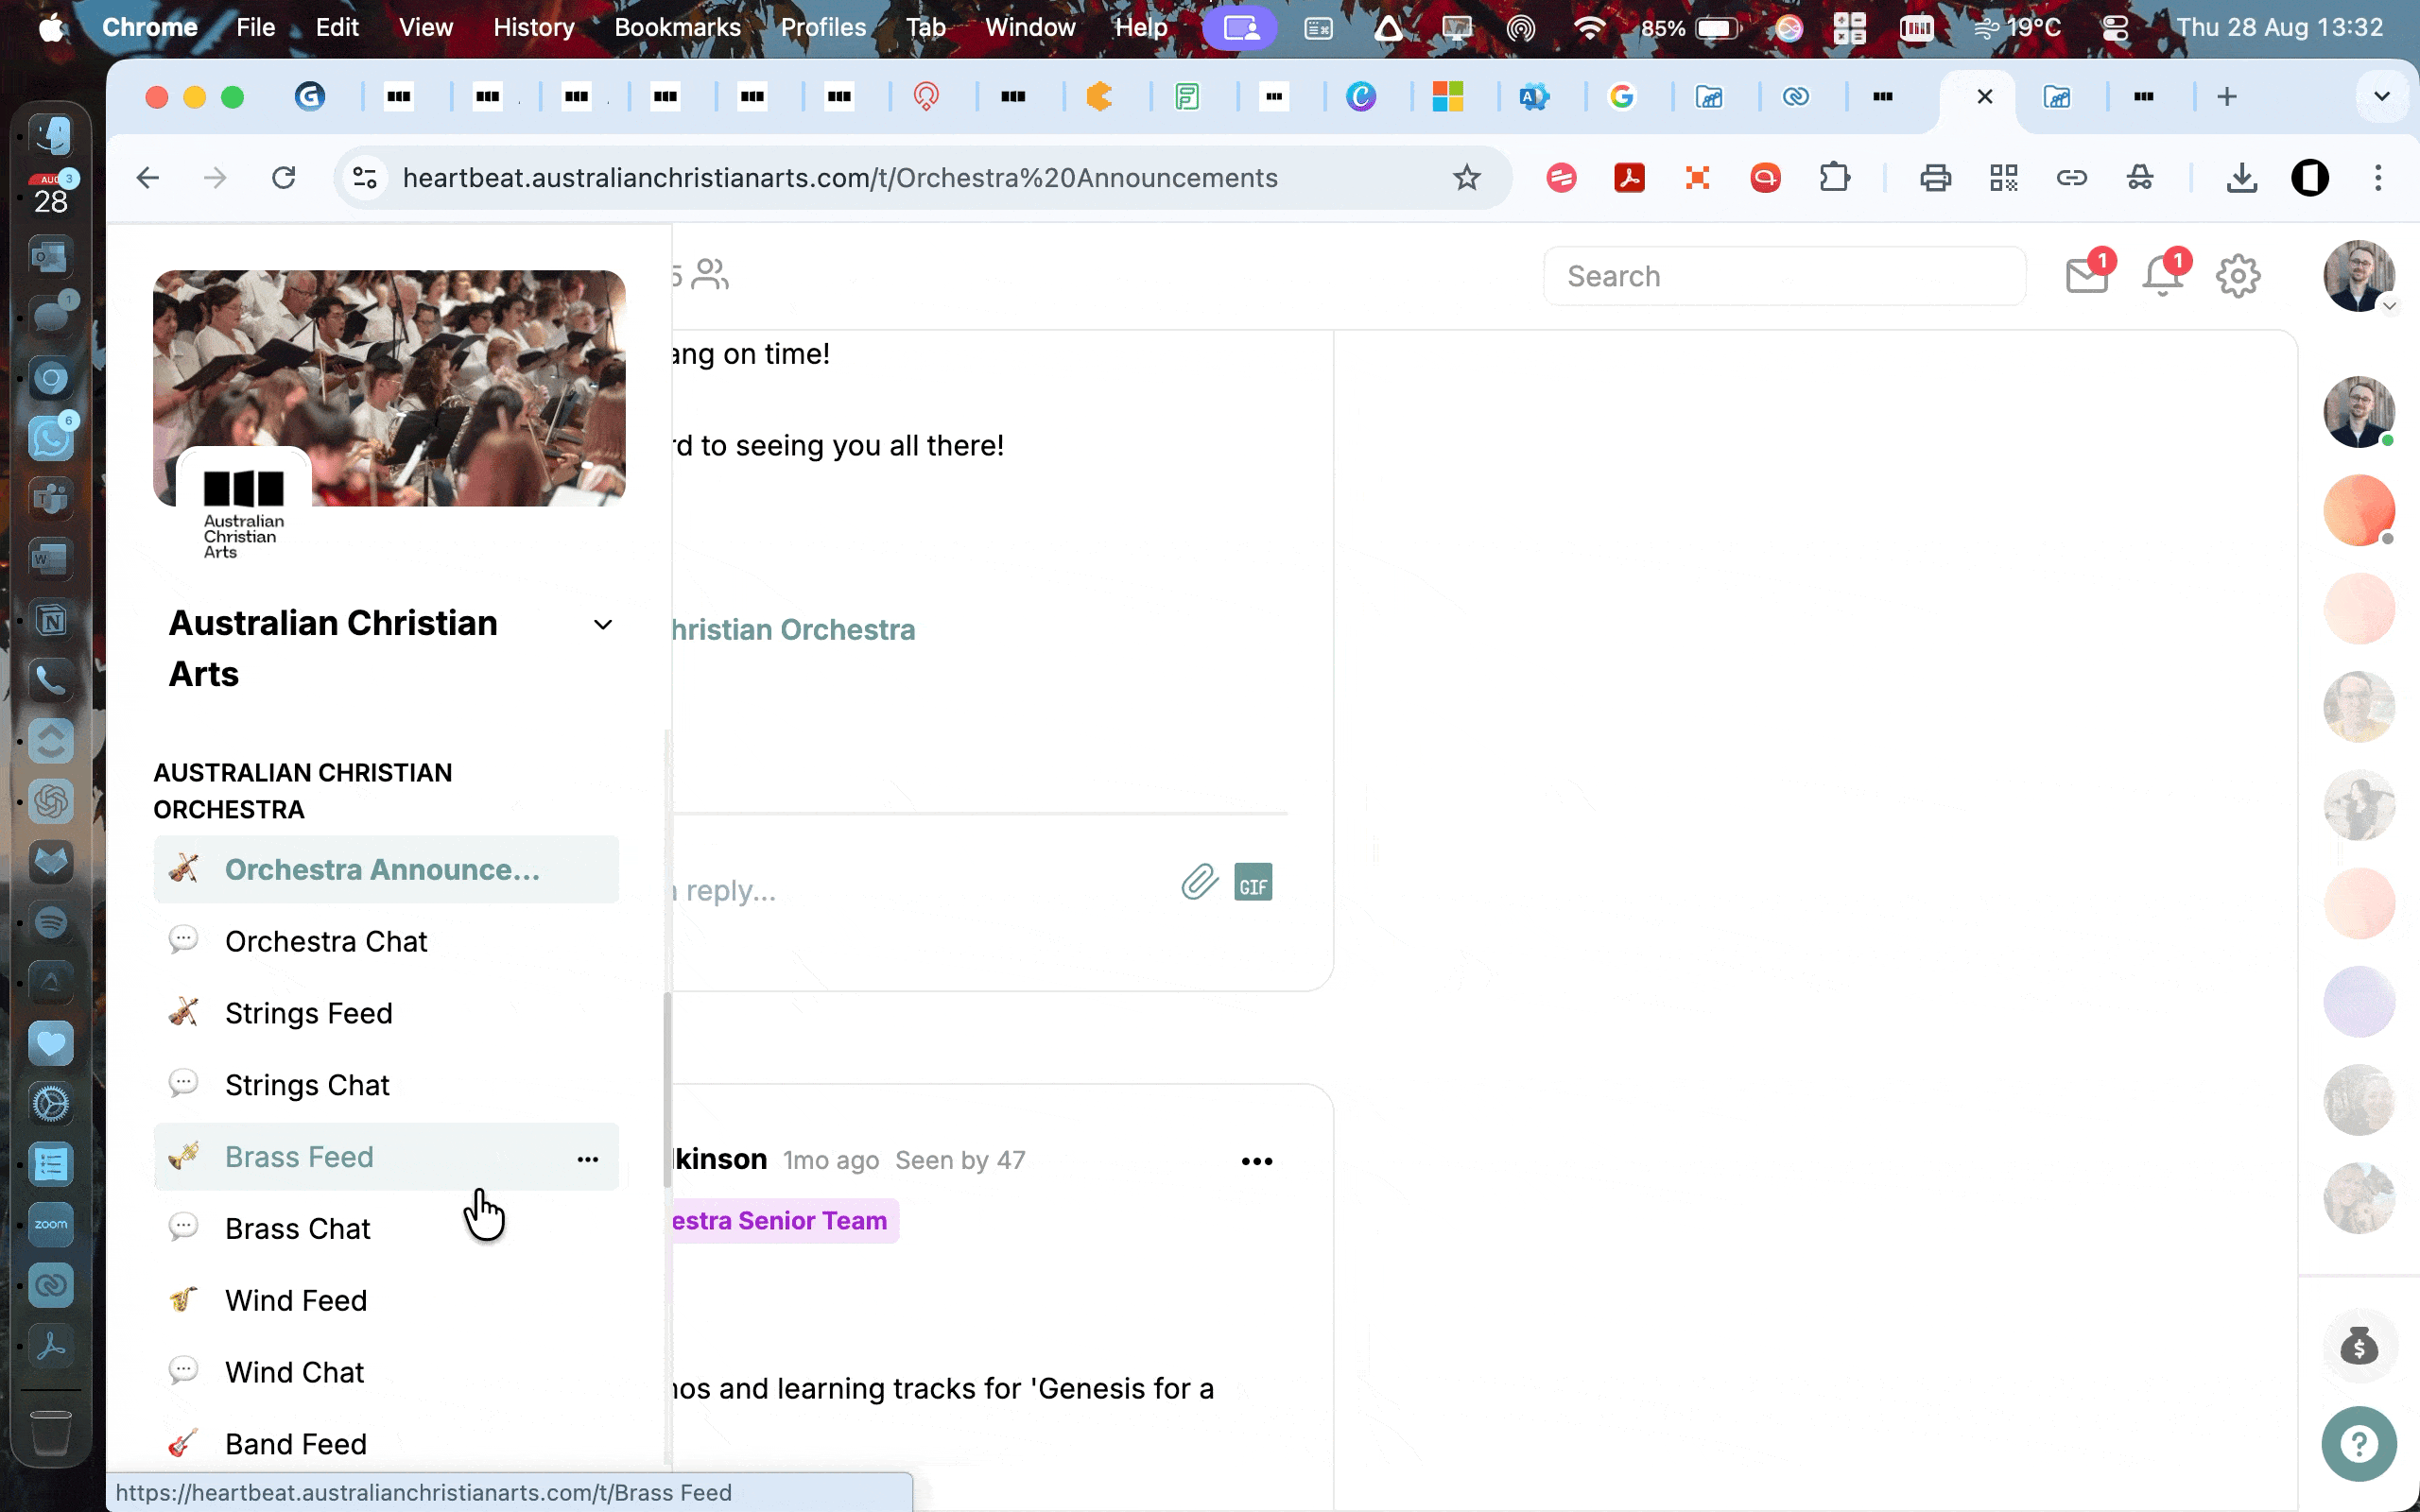
Task: Click the Wi-Fi menu bar icon
Action: [1589, 27]
